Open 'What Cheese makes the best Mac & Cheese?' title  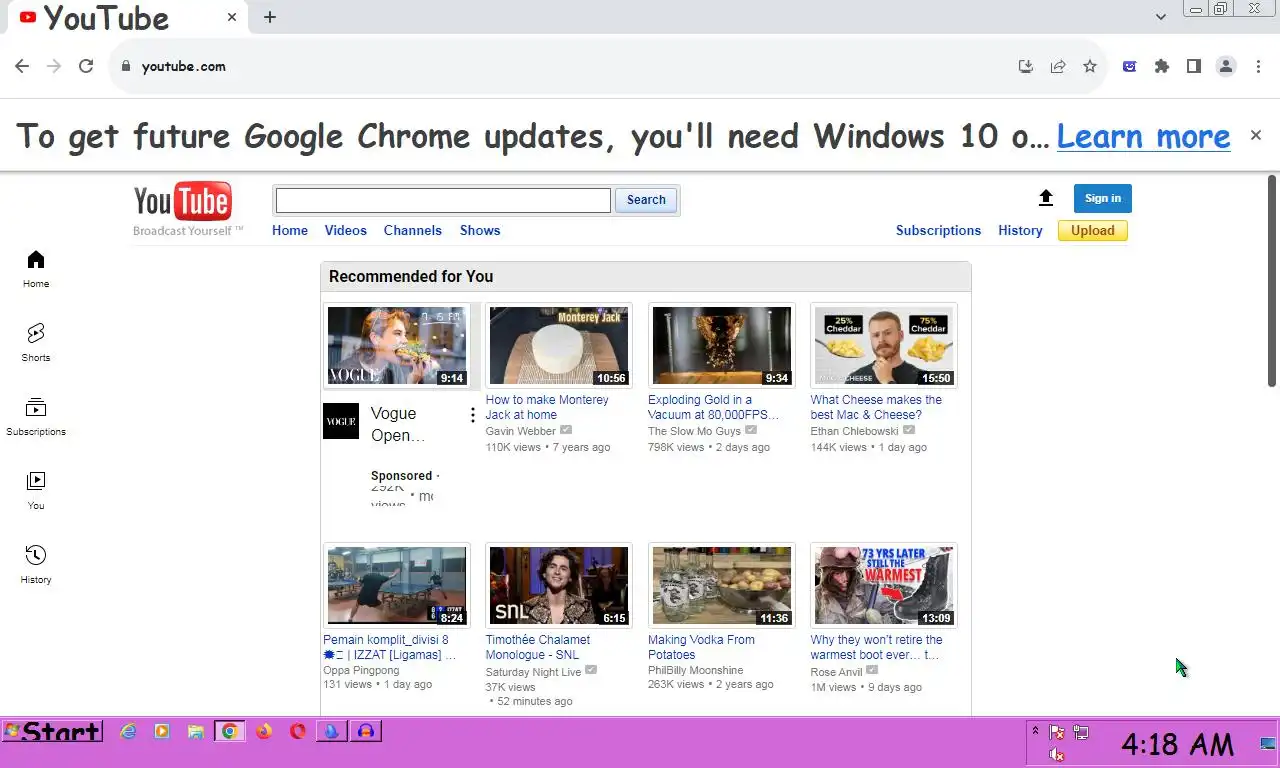point(876,407)
